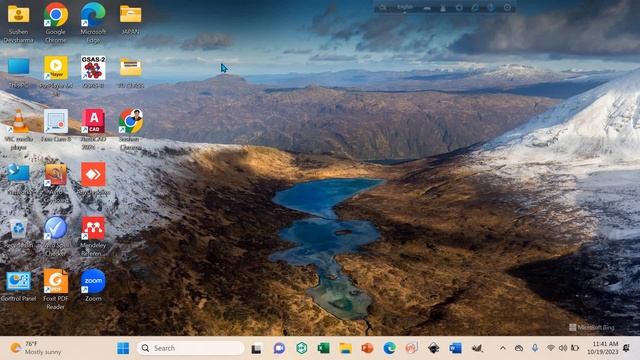This screenshot has height=360, width=640.
Task: Open the black diamond Inkscape taskbar icon
Action: [433, 348]
